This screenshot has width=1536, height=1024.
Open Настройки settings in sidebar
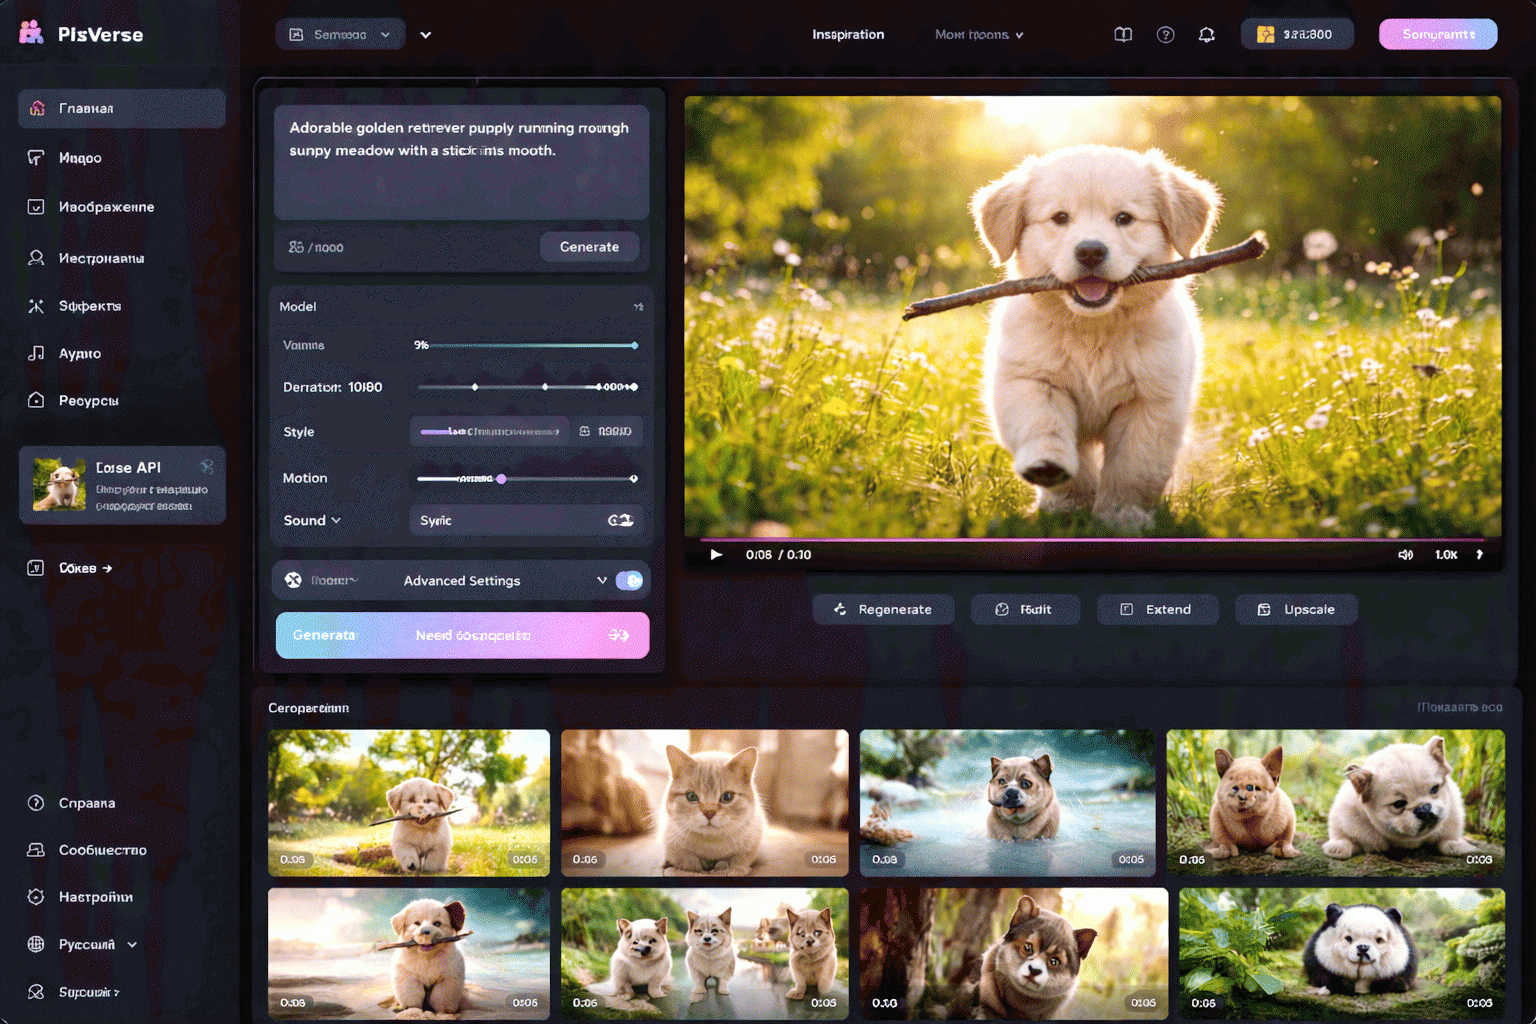pos(95,897)
